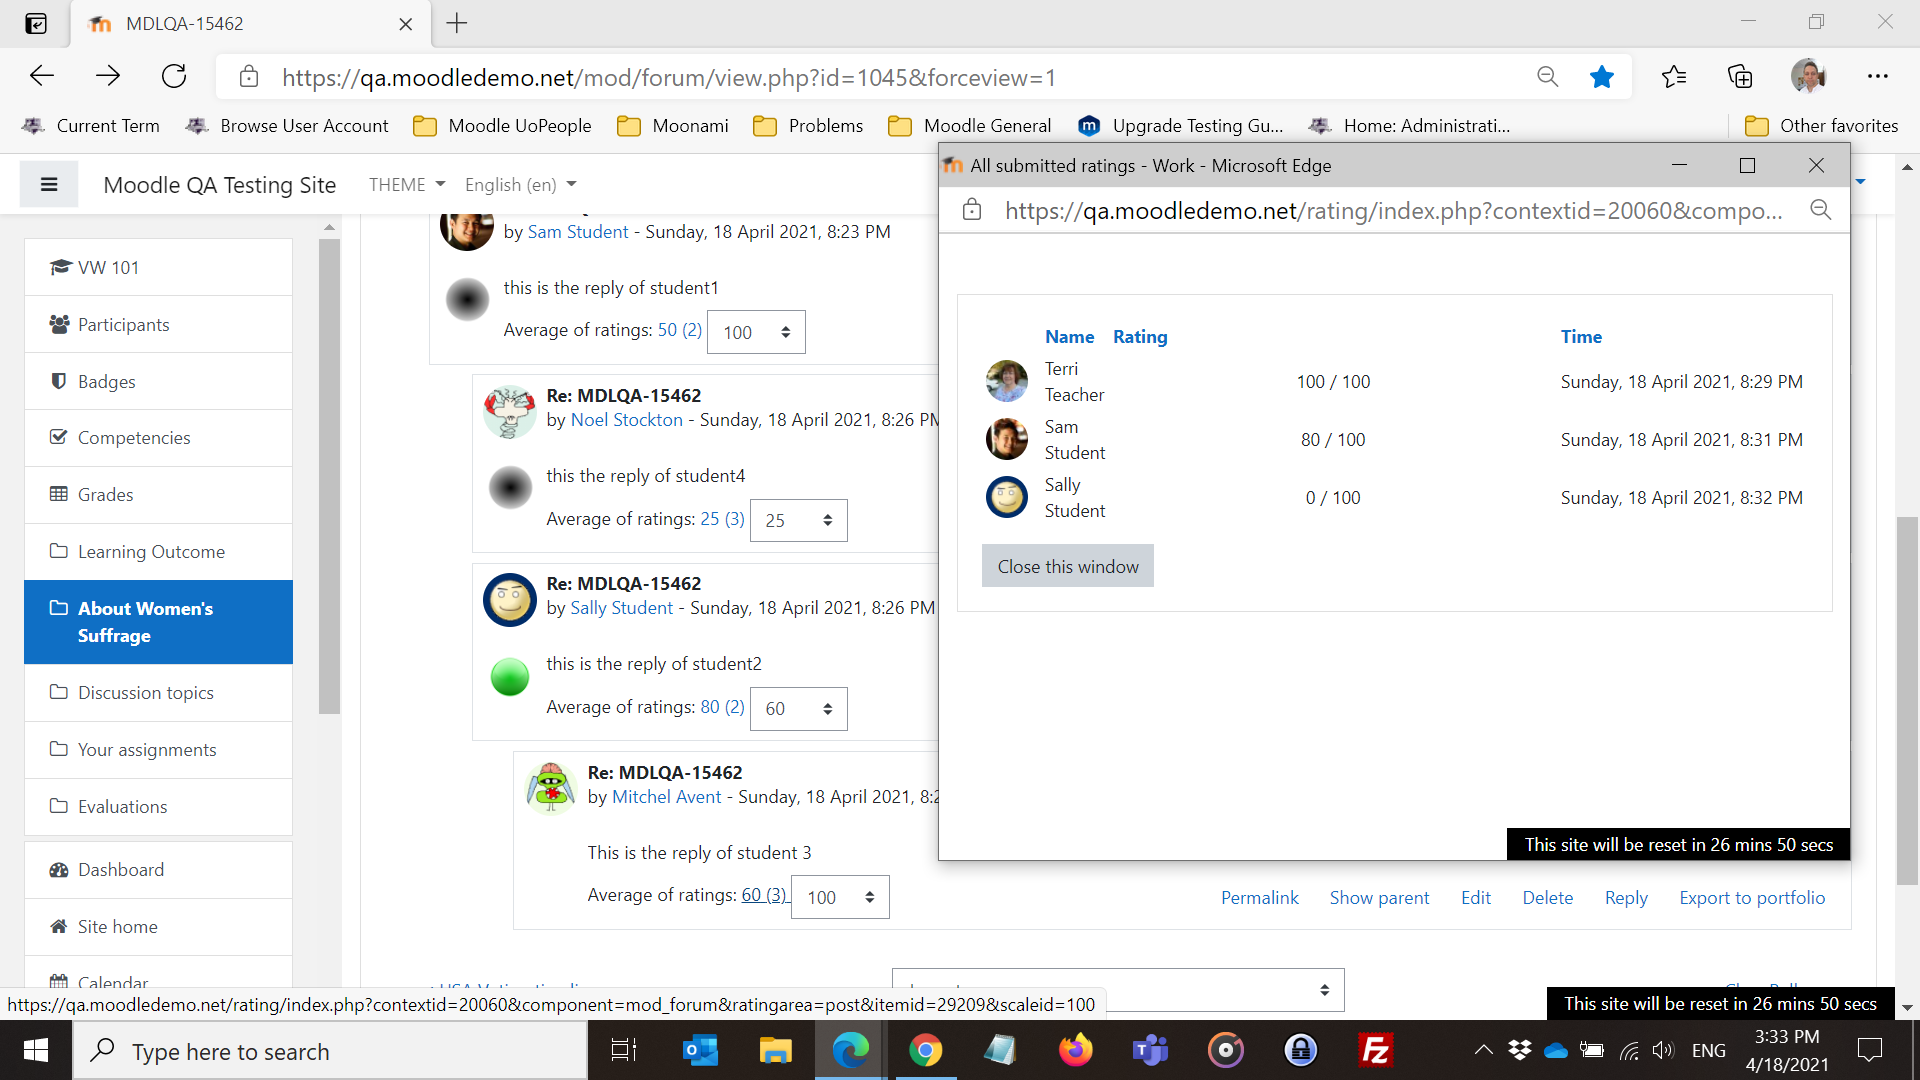The image size is (1920, 1080).
Task: Open a new browser tab
Action: click(457, 23)
